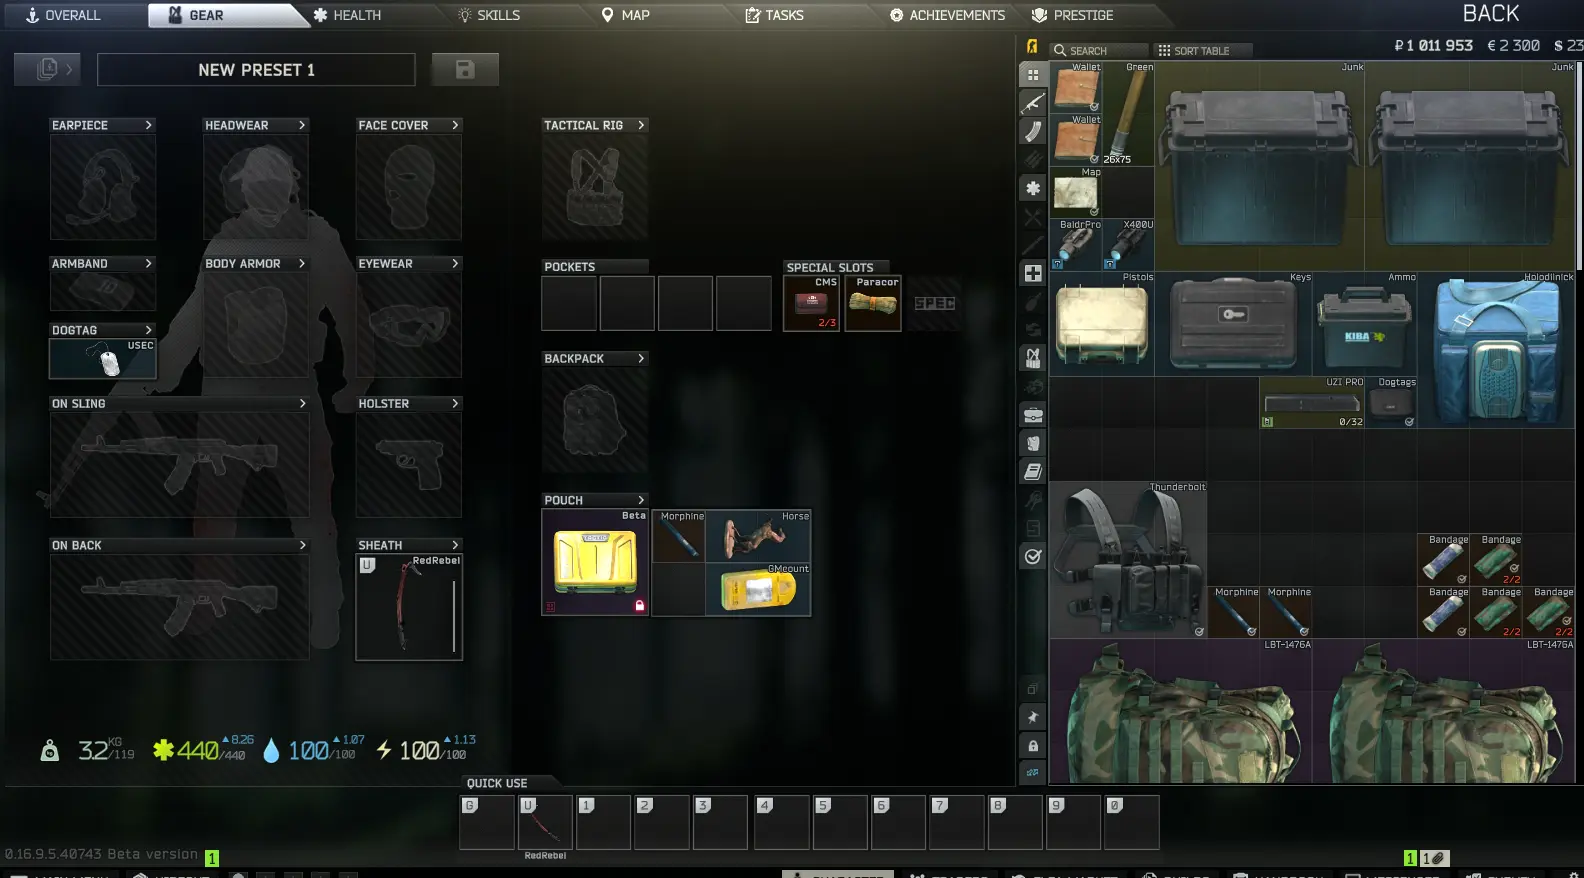The image size is (1584, 878).
Task: Click the BACK button
Action: 1491,14
